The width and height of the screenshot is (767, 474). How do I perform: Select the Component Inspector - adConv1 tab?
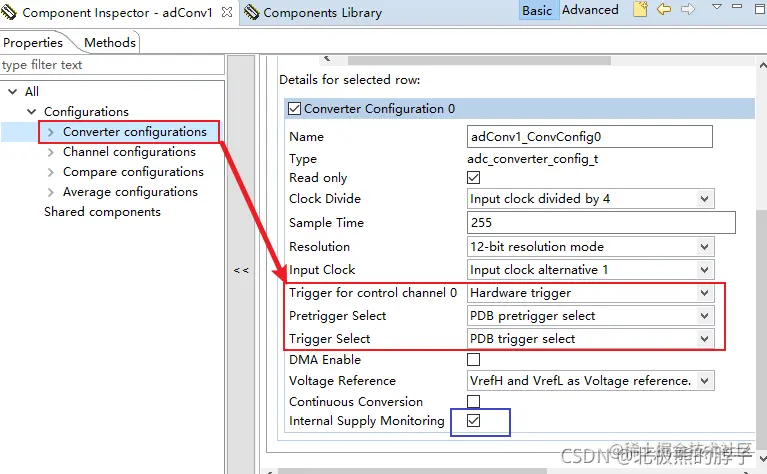click(x=117, y=13)
